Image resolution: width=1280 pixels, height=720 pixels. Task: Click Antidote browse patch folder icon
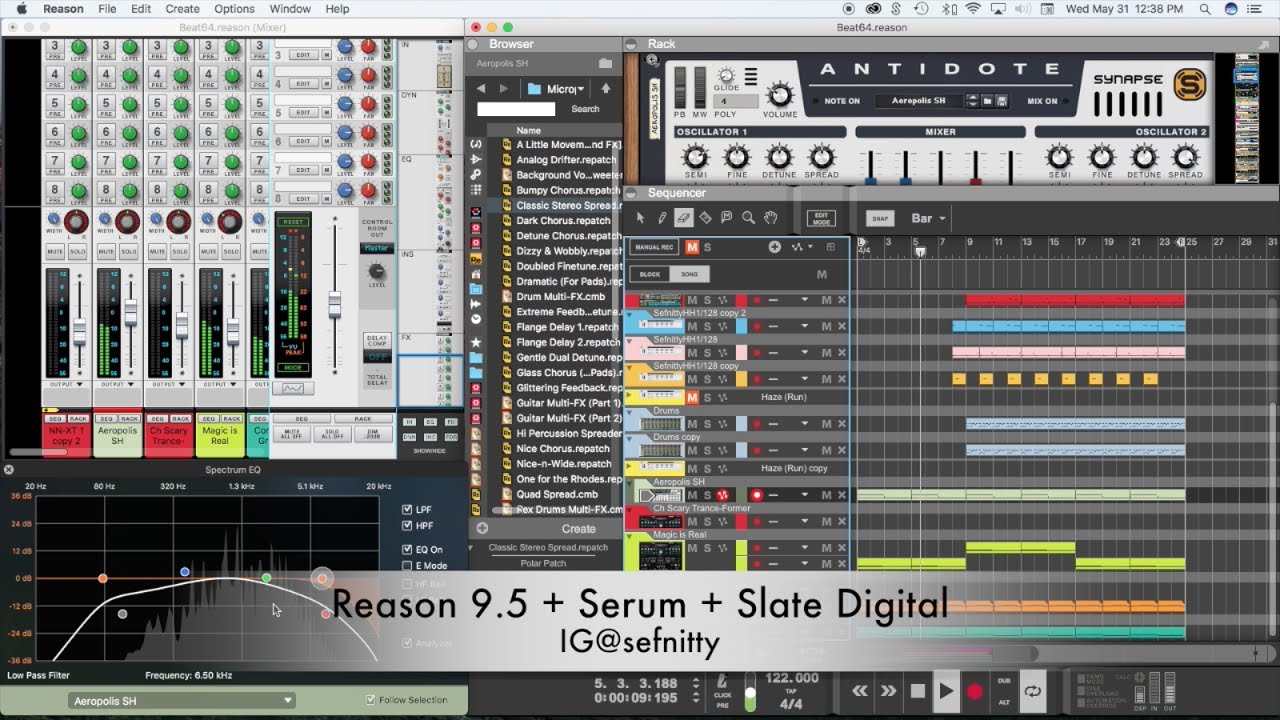pos(987,101)
